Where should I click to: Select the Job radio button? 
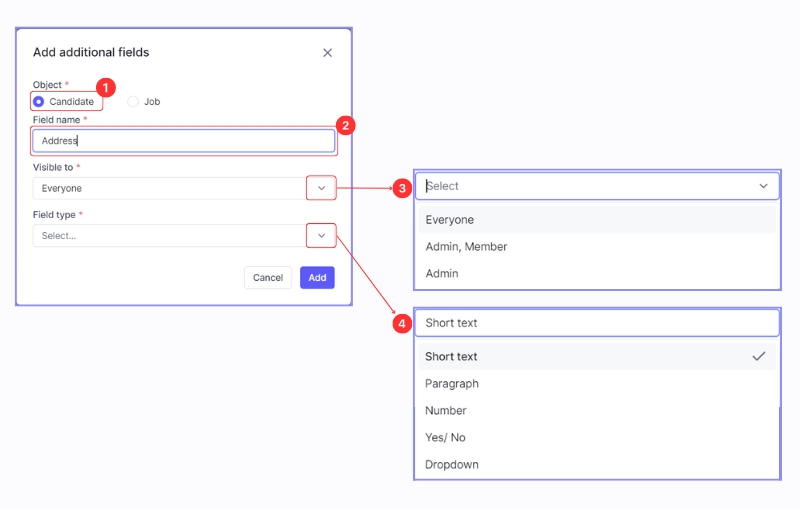click(x=133, y=102)
